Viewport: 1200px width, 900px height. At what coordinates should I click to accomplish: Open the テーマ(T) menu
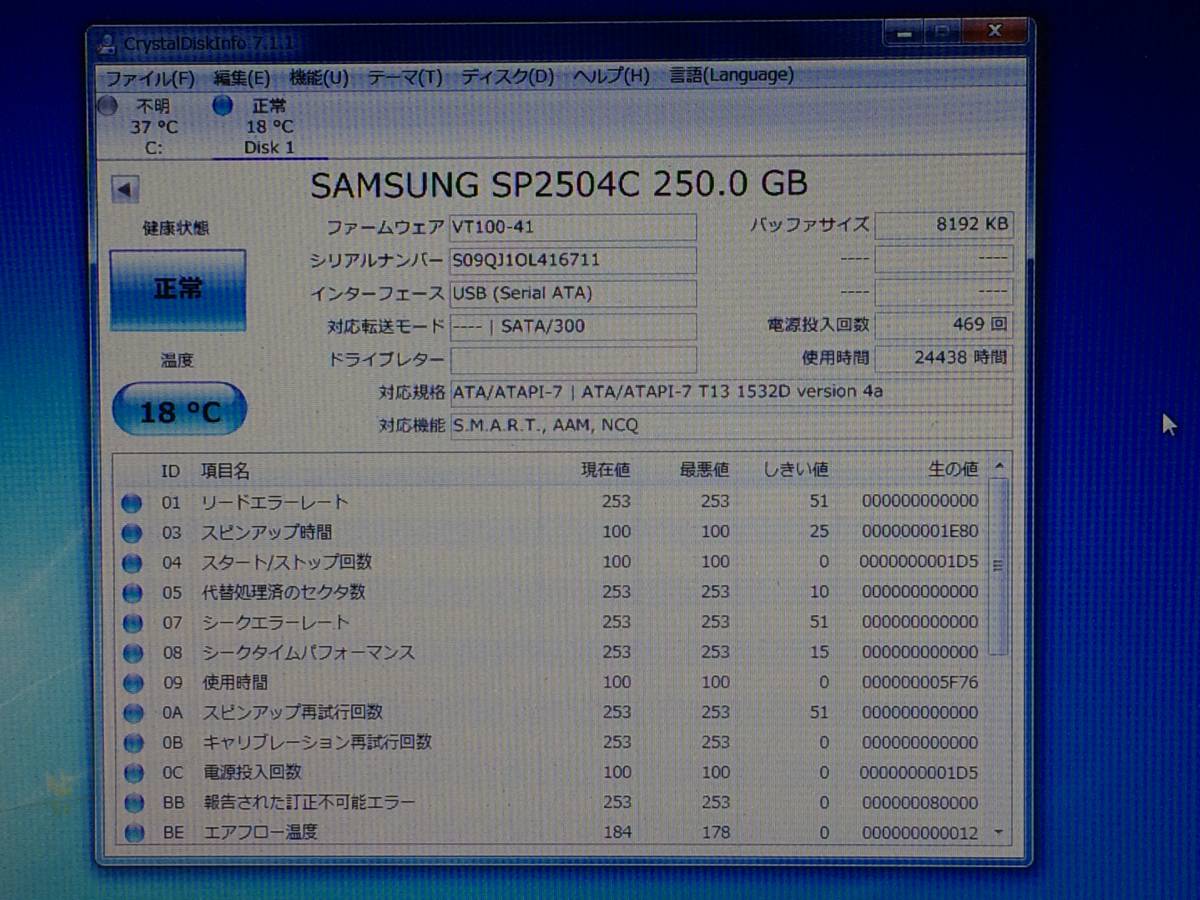tap(405, 77)
